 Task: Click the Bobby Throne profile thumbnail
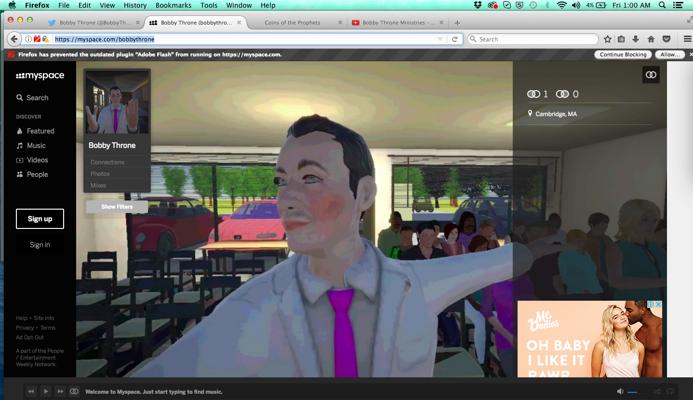pyautogui.click(x=117, y=103)
